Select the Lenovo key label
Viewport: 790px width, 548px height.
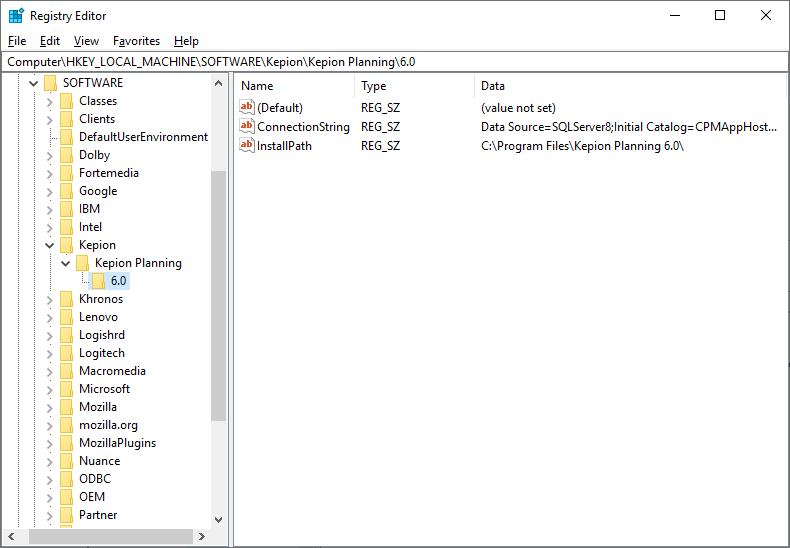98,317
